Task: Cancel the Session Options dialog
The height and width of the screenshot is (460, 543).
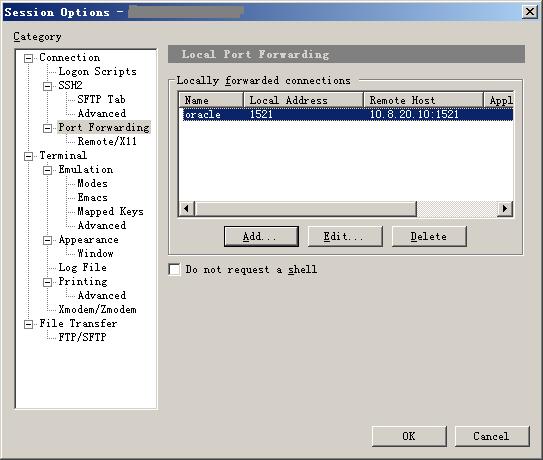Action: click(x=492, y=436)
